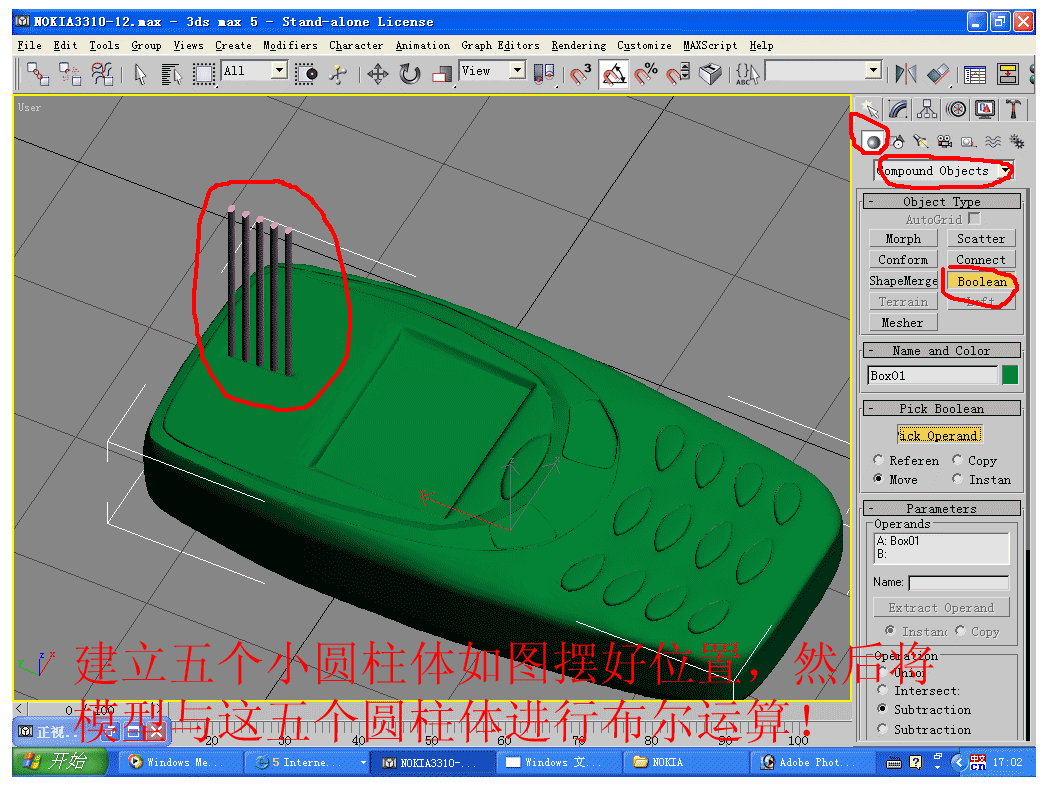The height and width of the screenshot is (787, 1049).
Task: Collapse the Object Type rollout
Action: point(941,201)
